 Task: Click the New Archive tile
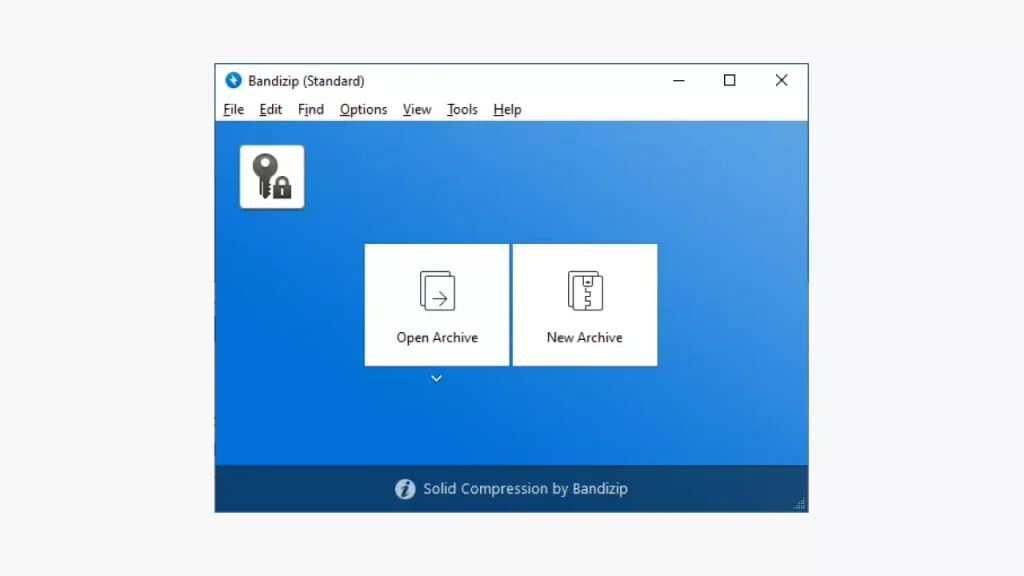tap(584, 305)
